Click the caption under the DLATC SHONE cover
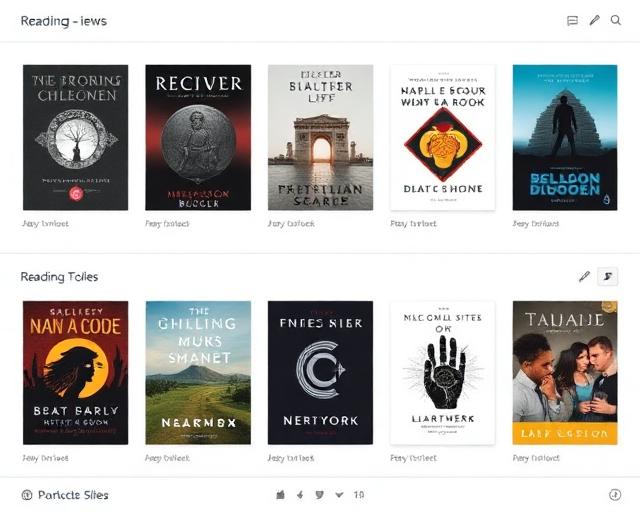 [x=413, y=223]
